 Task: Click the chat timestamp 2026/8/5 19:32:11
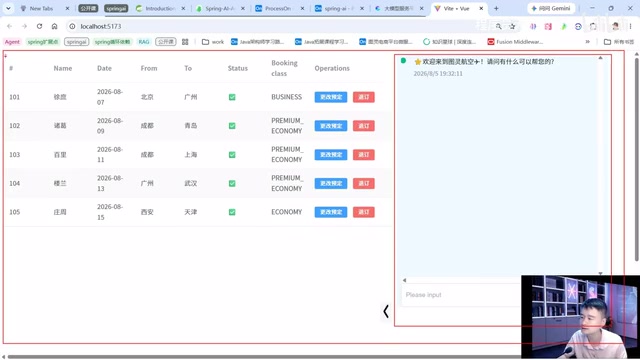[x=438, y=74]
